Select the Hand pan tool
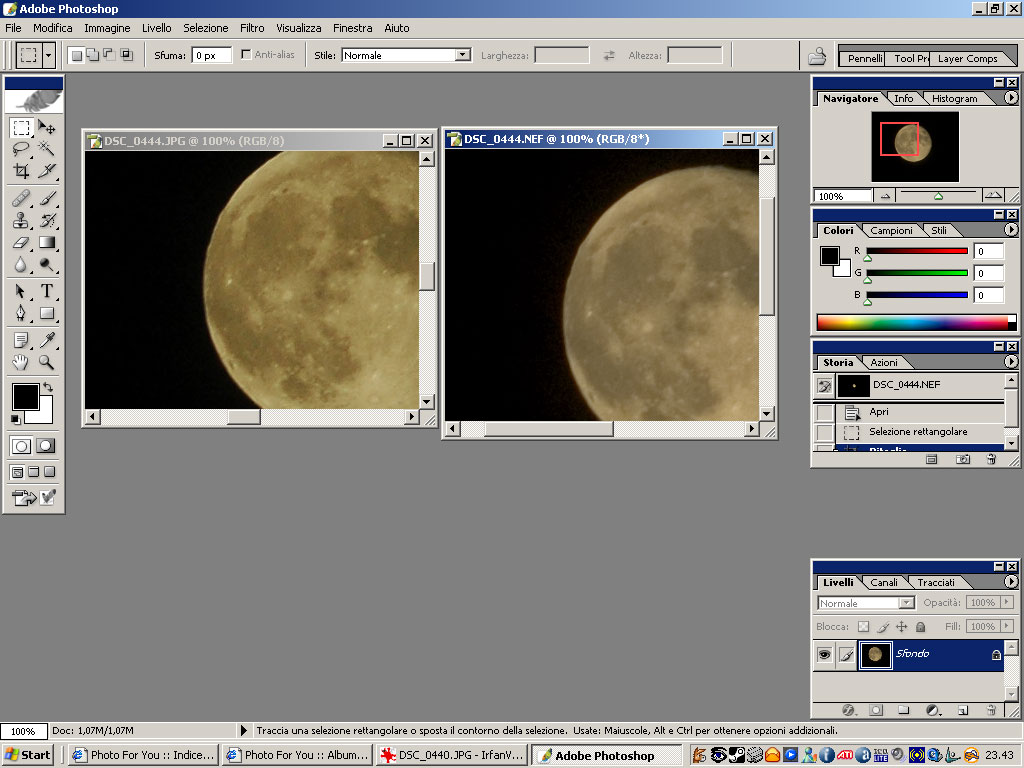Screen dimensions: 1024x768 coord(21,362)
